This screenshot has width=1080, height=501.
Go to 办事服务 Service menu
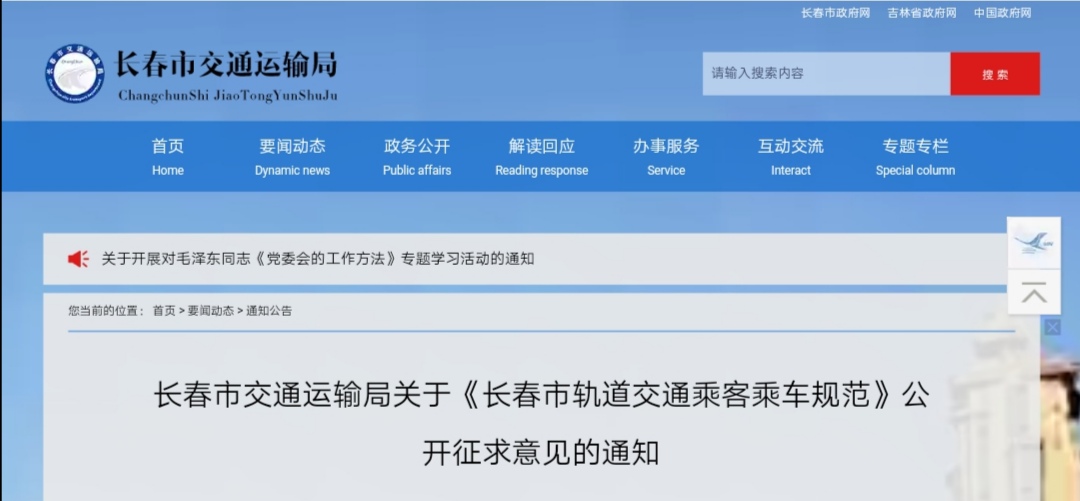pyautogui.click(x=666, y=156)
